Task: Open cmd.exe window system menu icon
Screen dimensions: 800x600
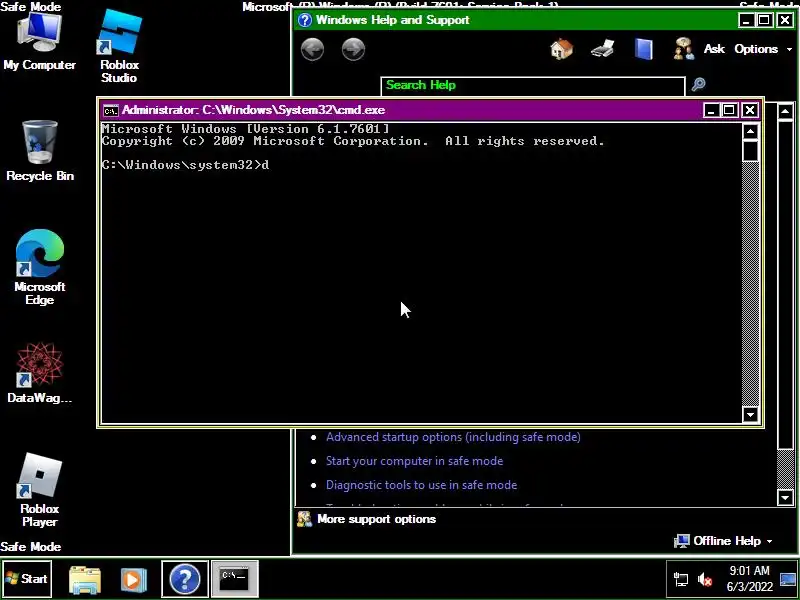Action: 110,110
